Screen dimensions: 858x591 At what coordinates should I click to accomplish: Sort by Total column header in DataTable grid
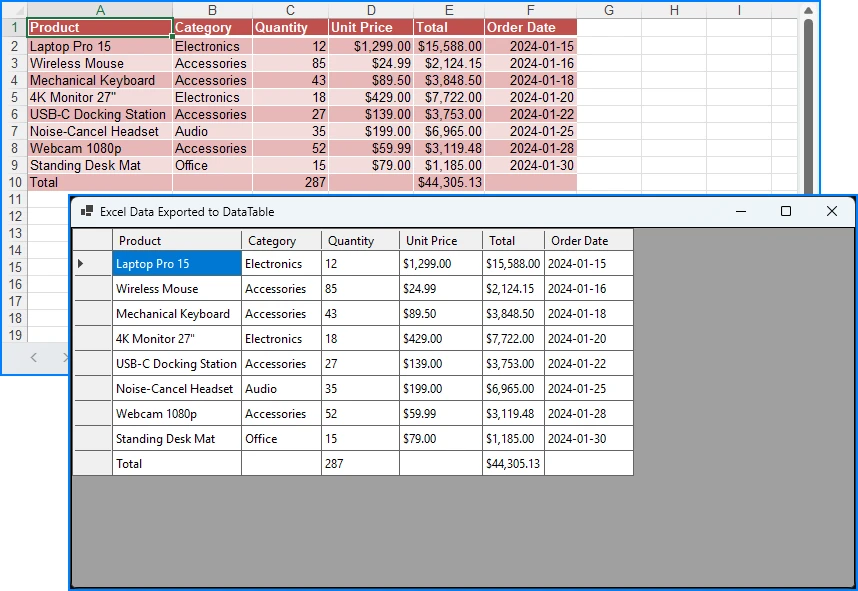point(513,240)
